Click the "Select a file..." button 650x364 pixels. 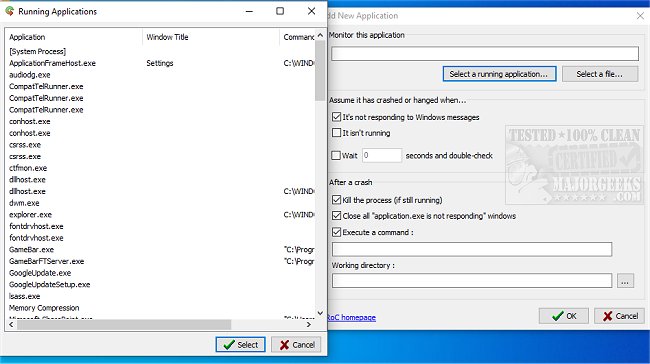tap(599, 74)
